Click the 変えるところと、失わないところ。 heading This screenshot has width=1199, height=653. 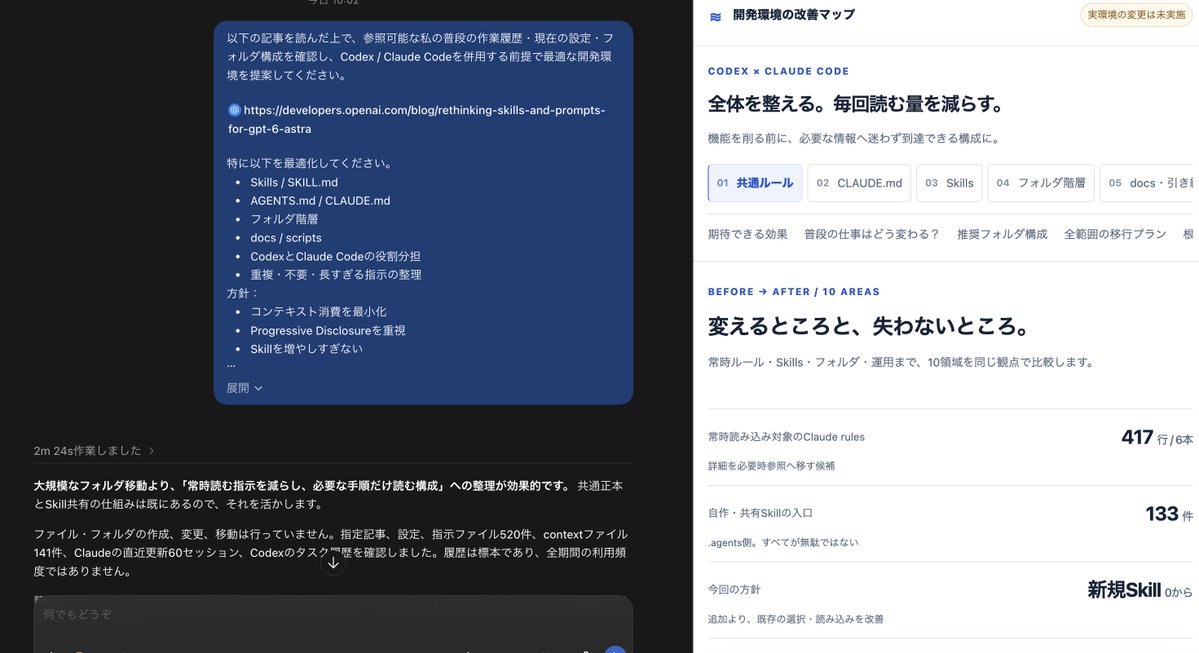click(x=869, y=326)
